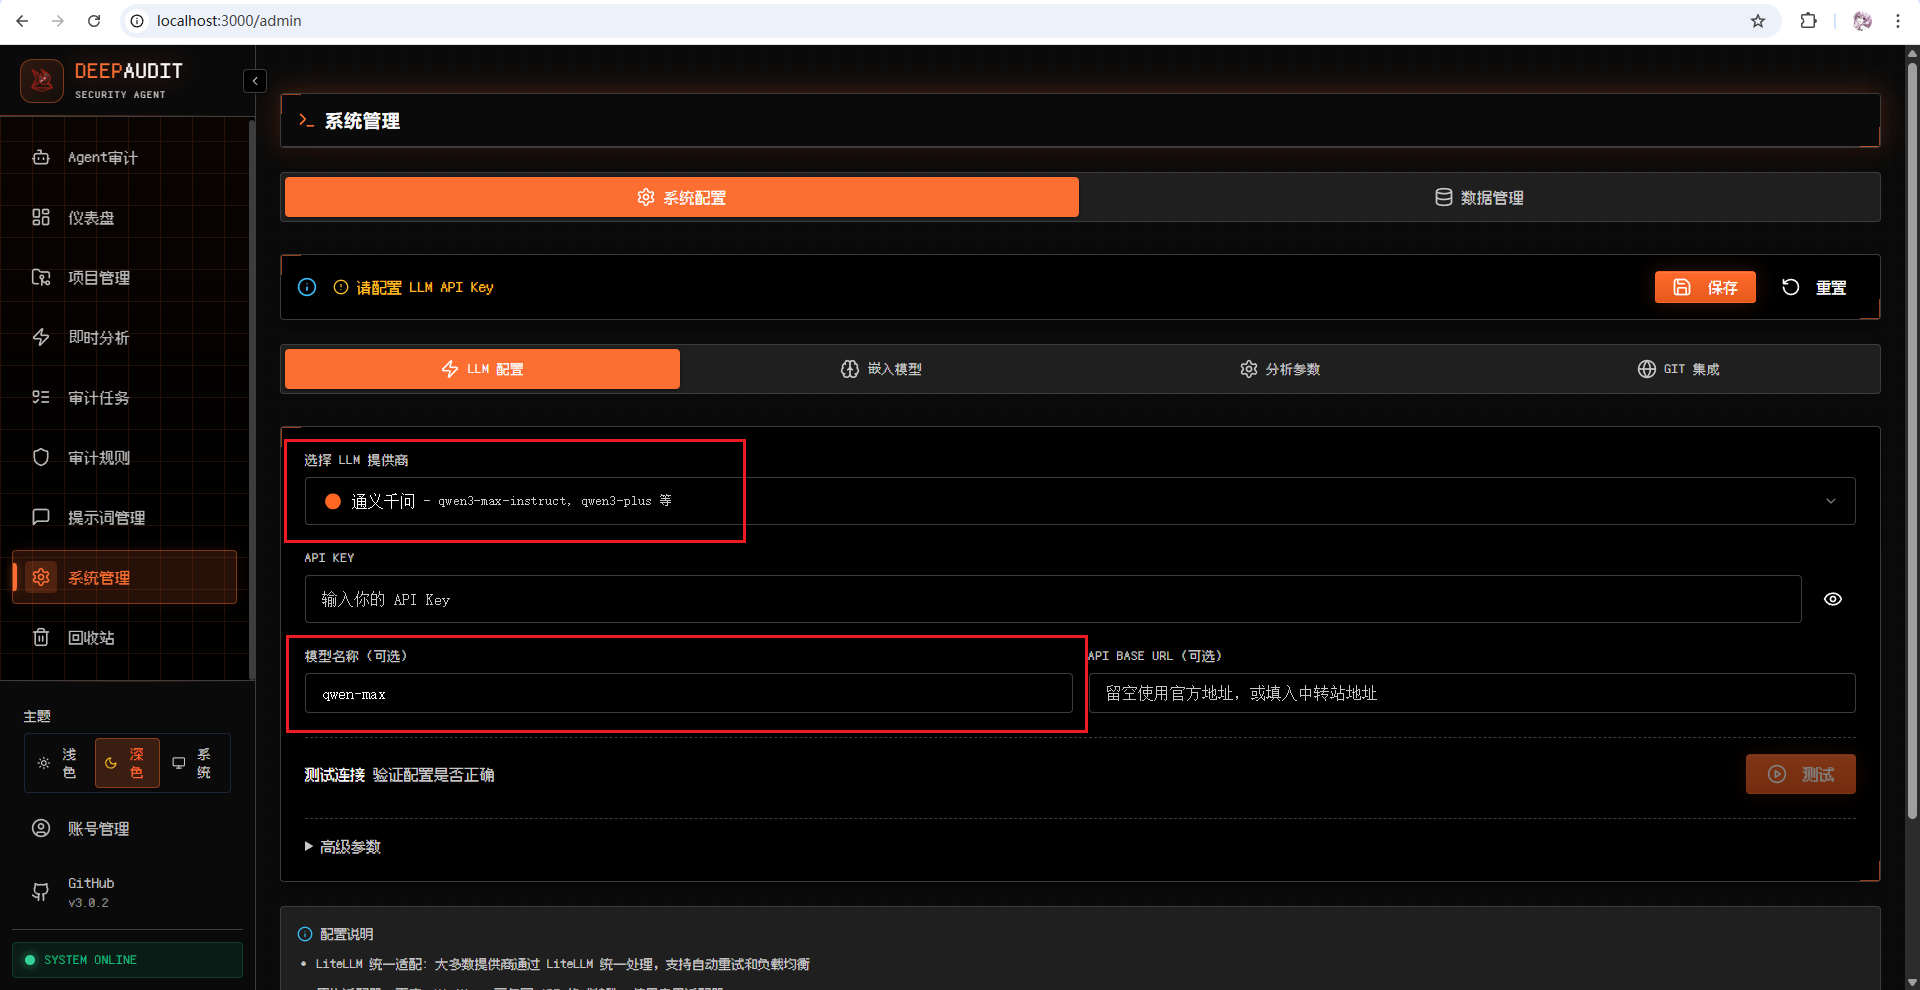The image size is (1920, 990).
Task: Click the API Key input field
Action: click(1052, 599)
